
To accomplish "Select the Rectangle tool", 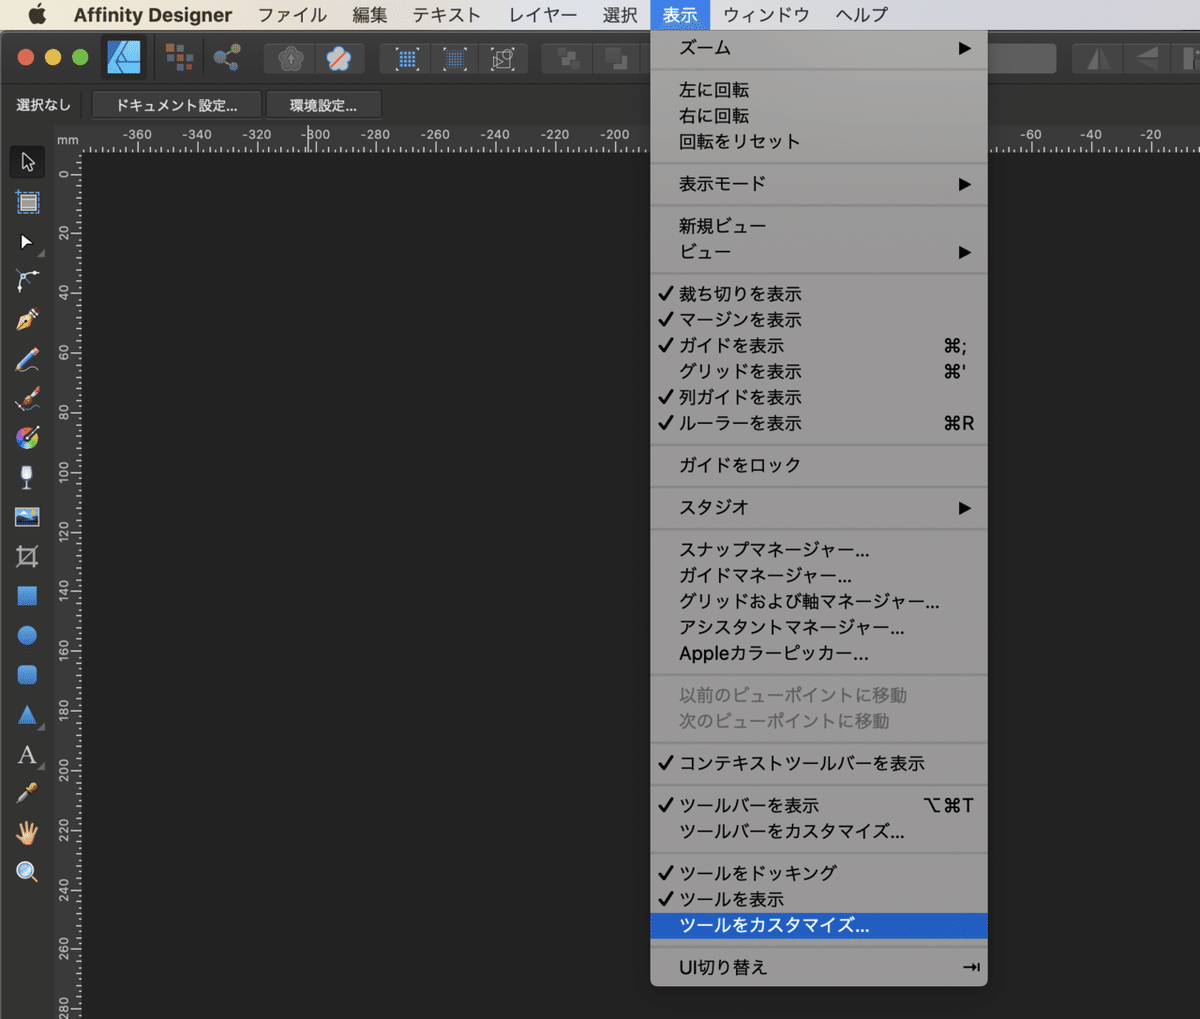I will 27,595.
